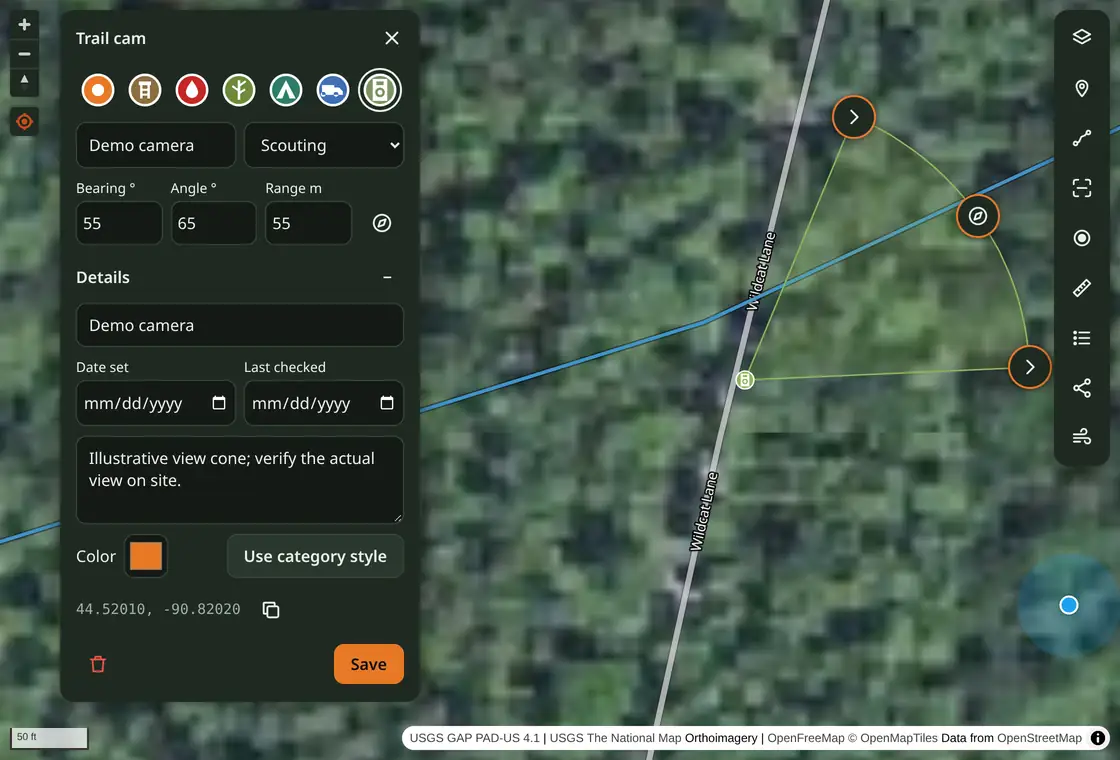The image size is (1120, 760).
Task: Select the green plant category icon
Action: (239, 91)
